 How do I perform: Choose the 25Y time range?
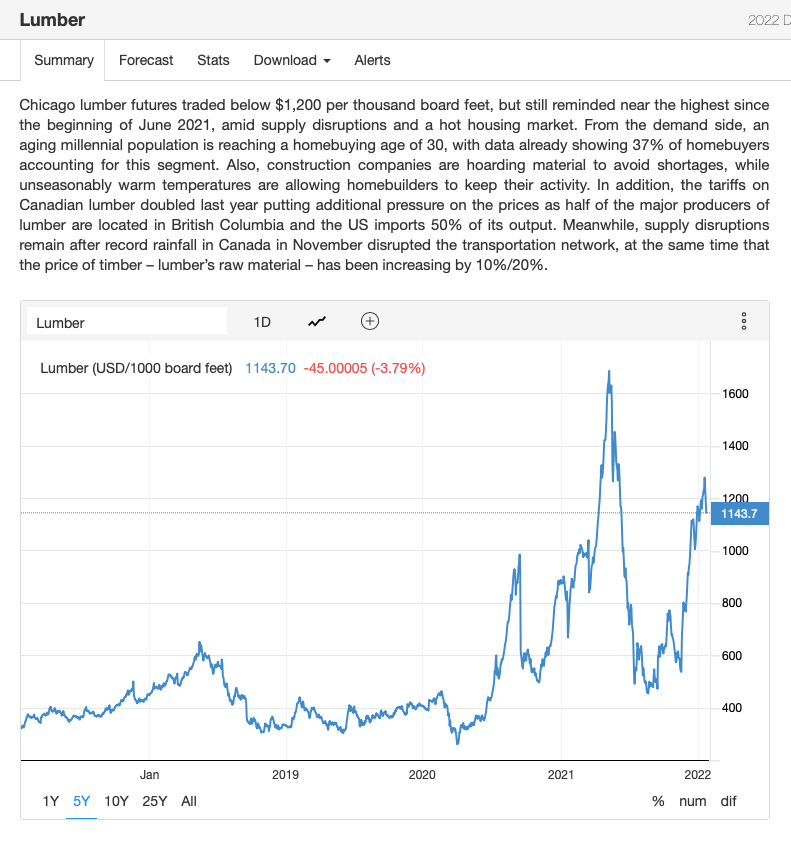click(x=155, y=801)
